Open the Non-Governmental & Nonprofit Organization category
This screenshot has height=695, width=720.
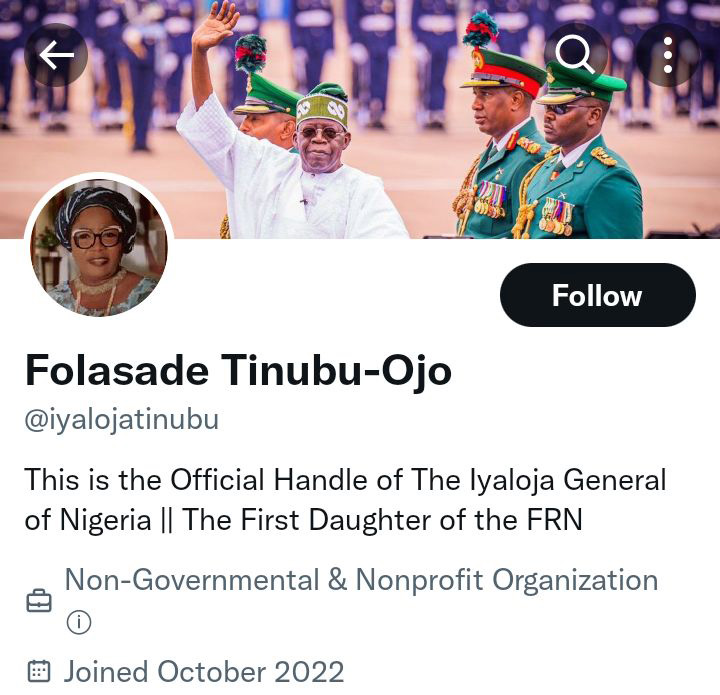coord(361,580)
